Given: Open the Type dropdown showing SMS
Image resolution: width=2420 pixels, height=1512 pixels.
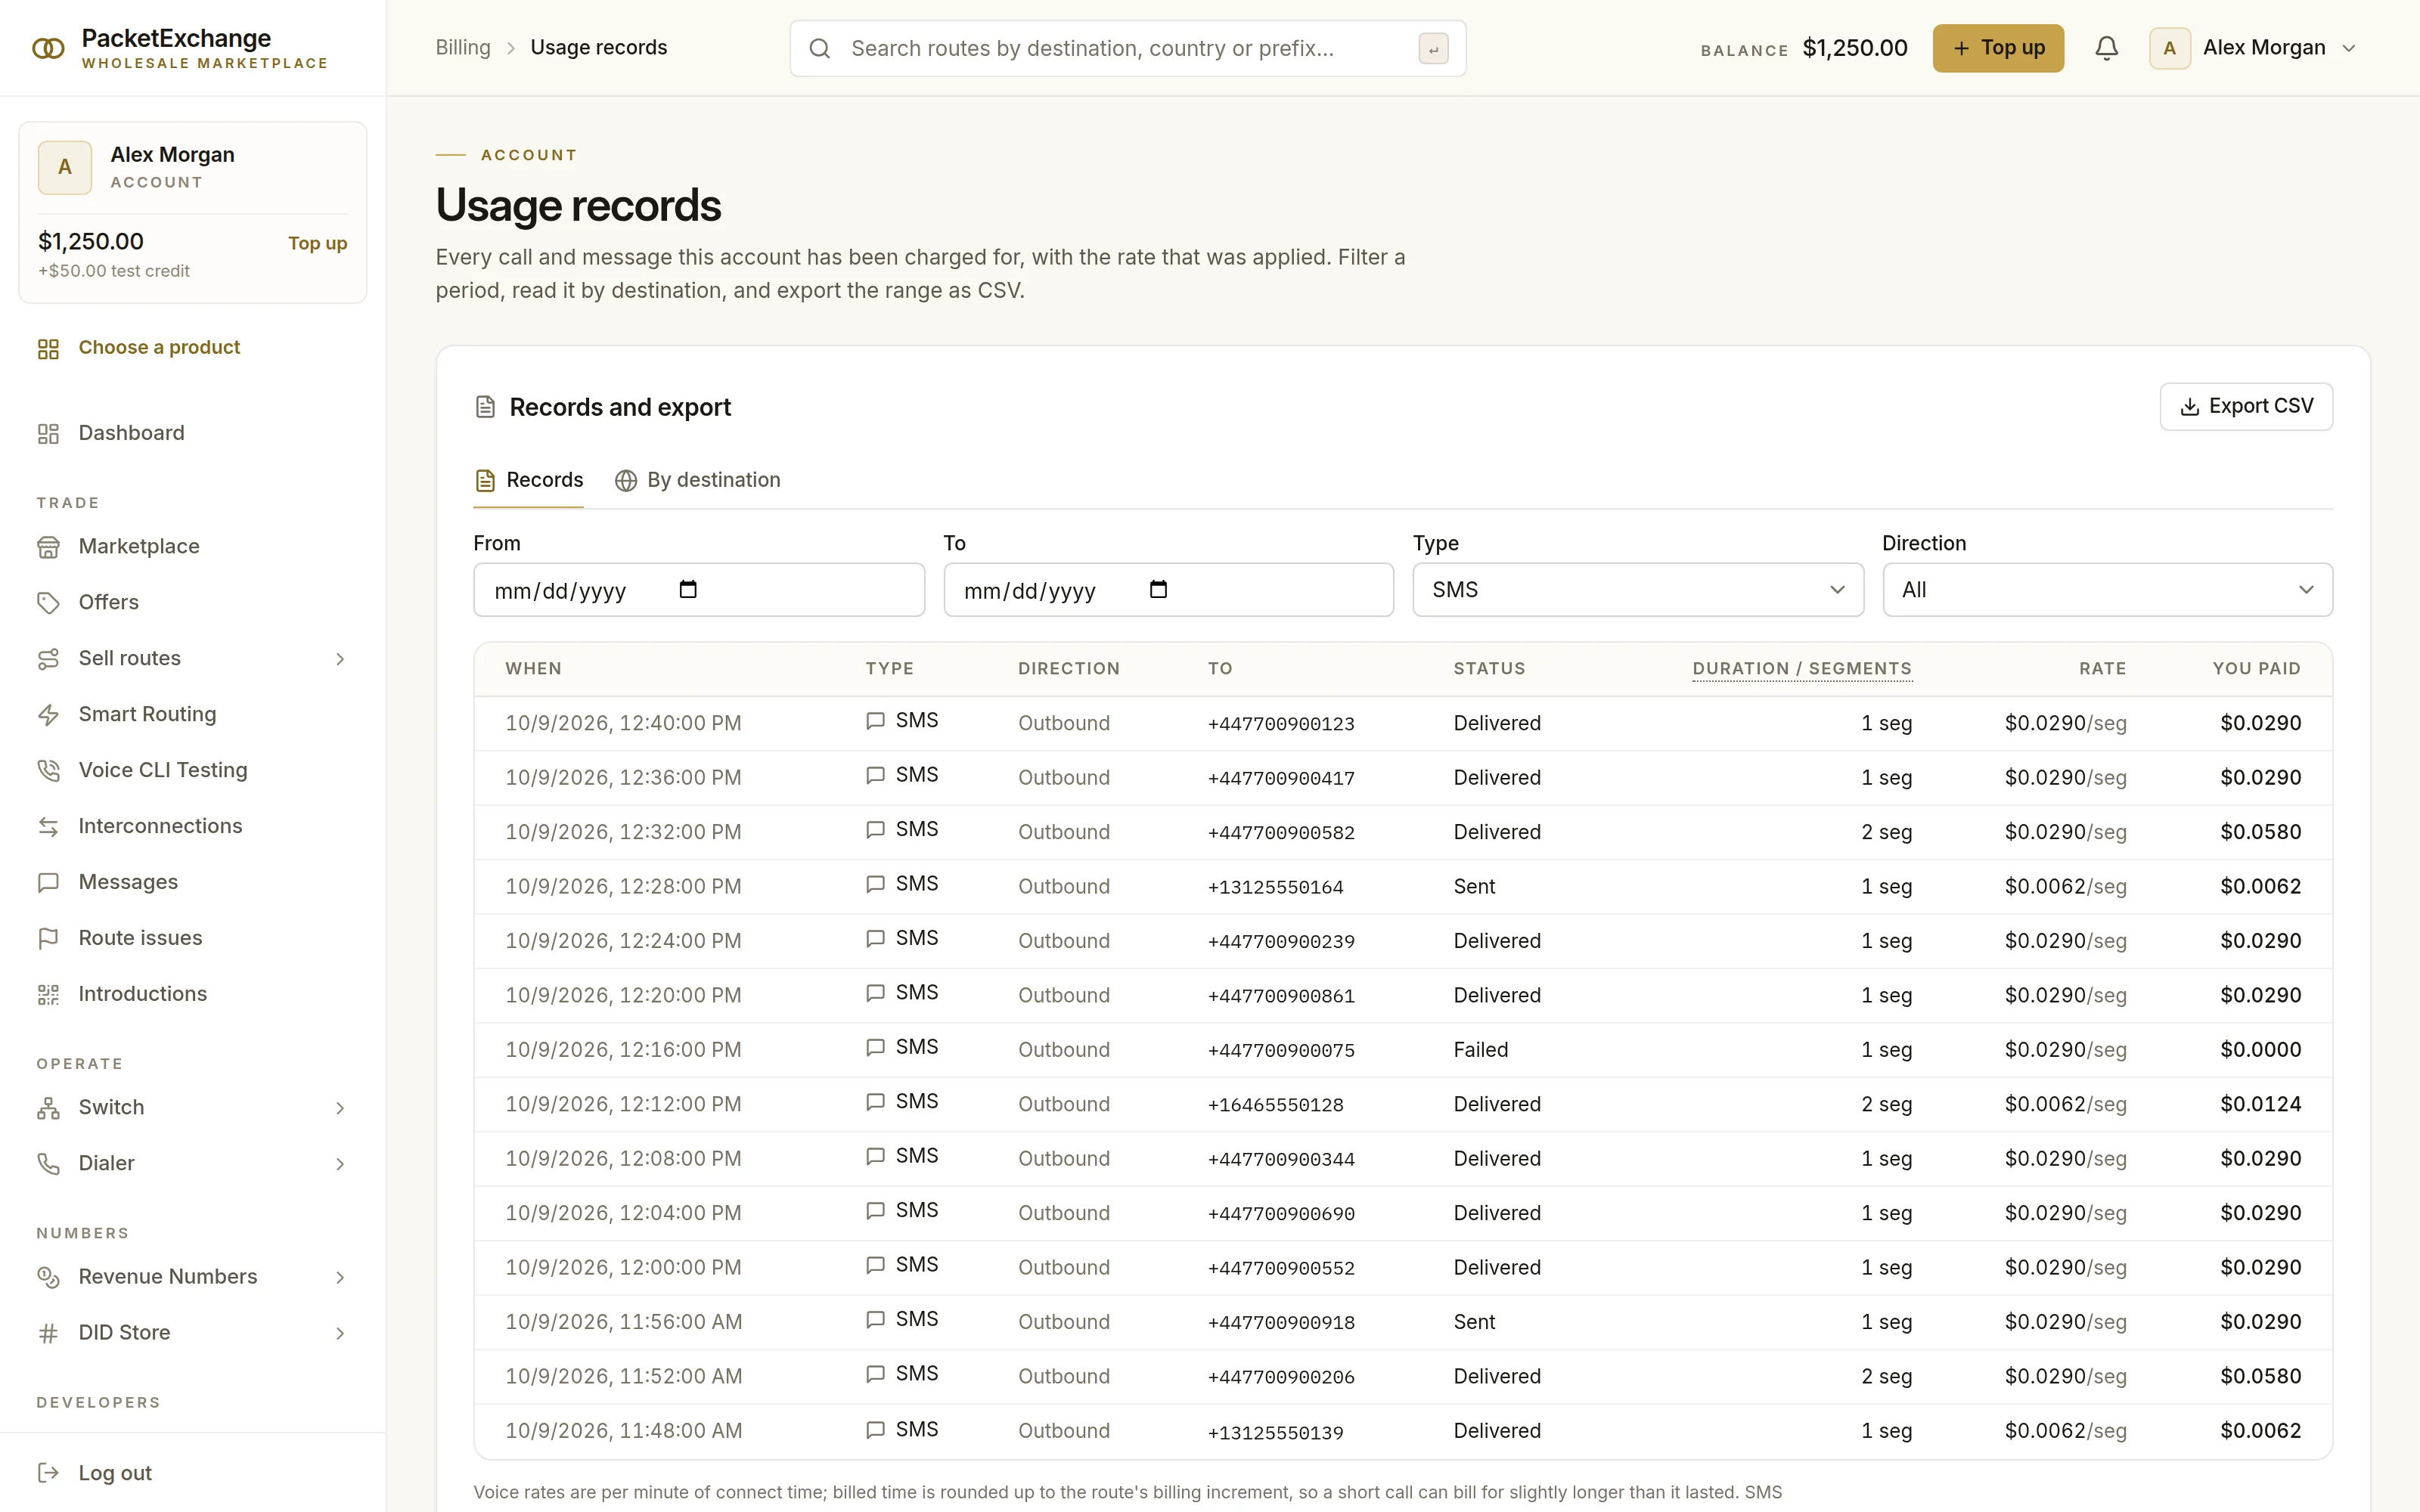Looking at the screenshot, I should pos(1638,590).
